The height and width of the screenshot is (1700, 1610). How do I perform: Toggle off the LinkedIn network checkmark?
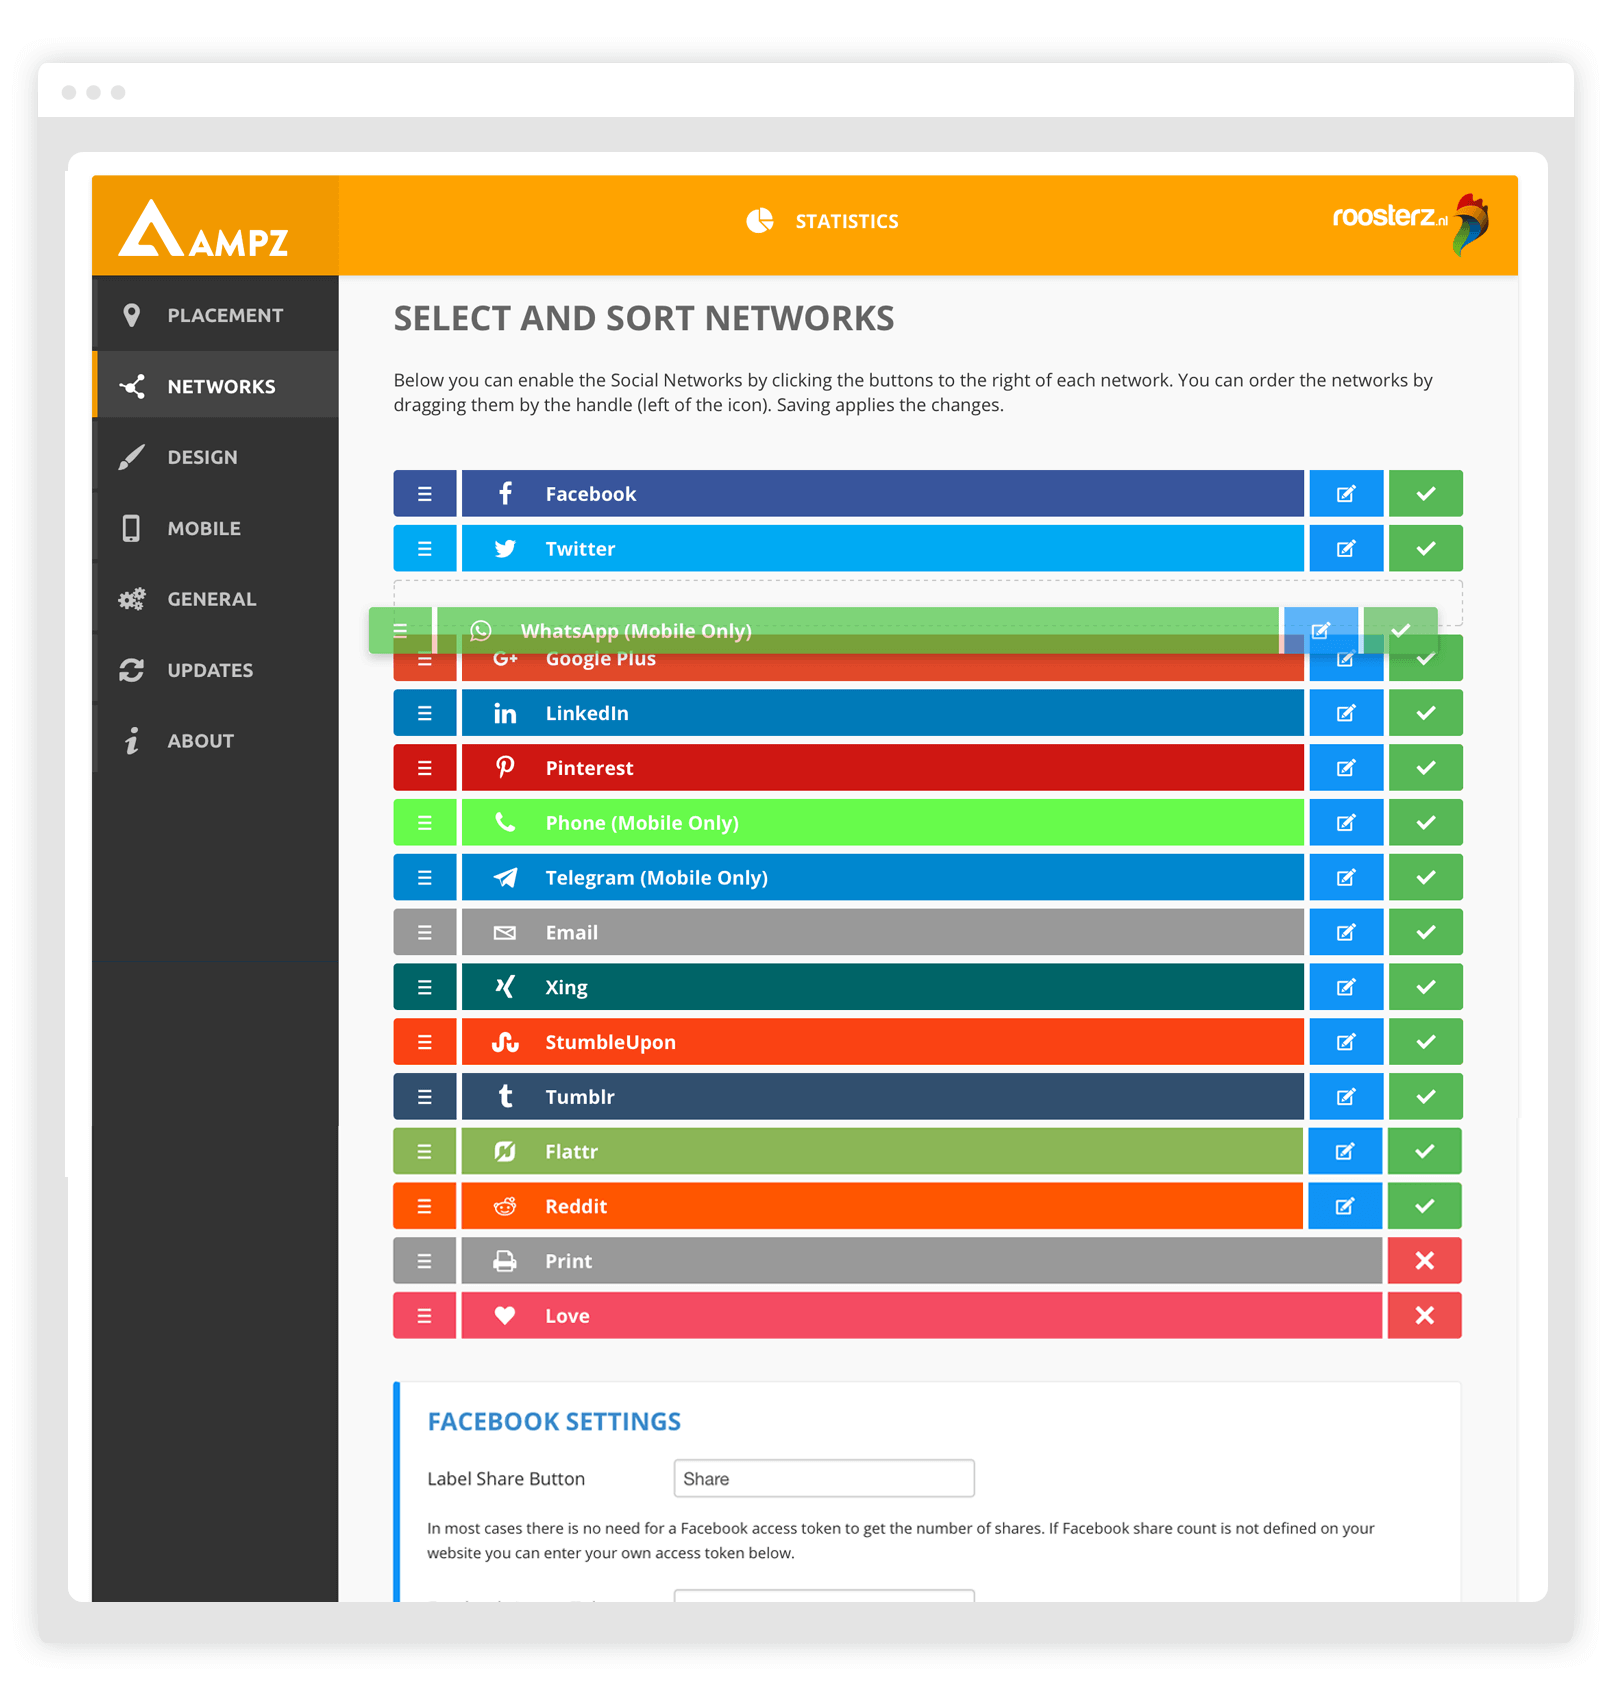tap(1425, 713)
